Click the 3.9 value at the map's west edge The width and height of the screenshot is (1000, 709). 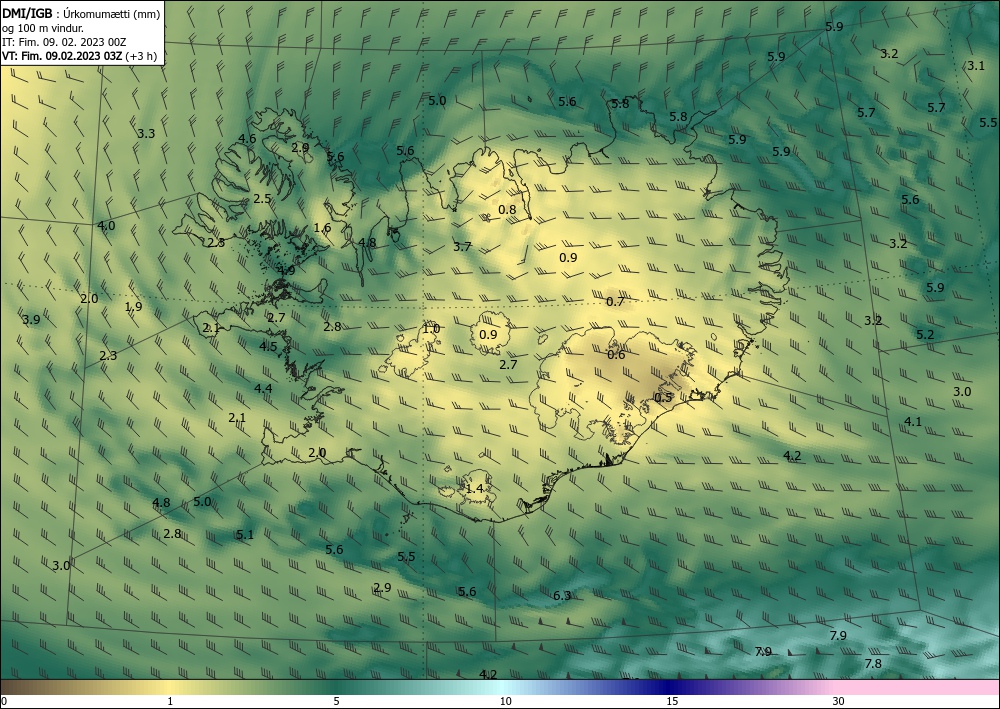pos(31,319)
